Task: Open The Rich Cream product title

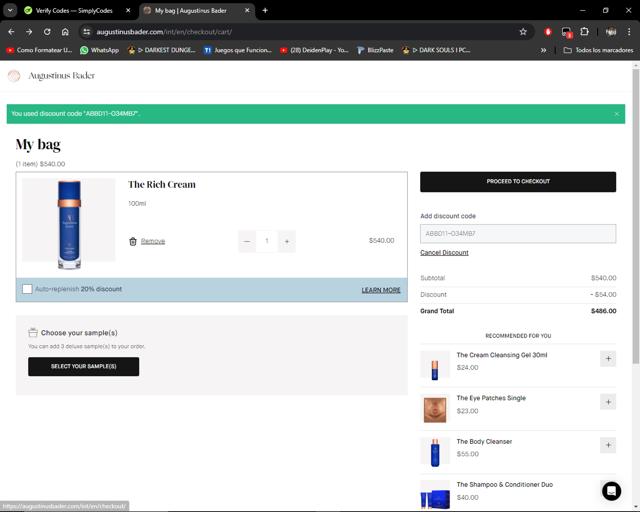Action: (162, 185)
